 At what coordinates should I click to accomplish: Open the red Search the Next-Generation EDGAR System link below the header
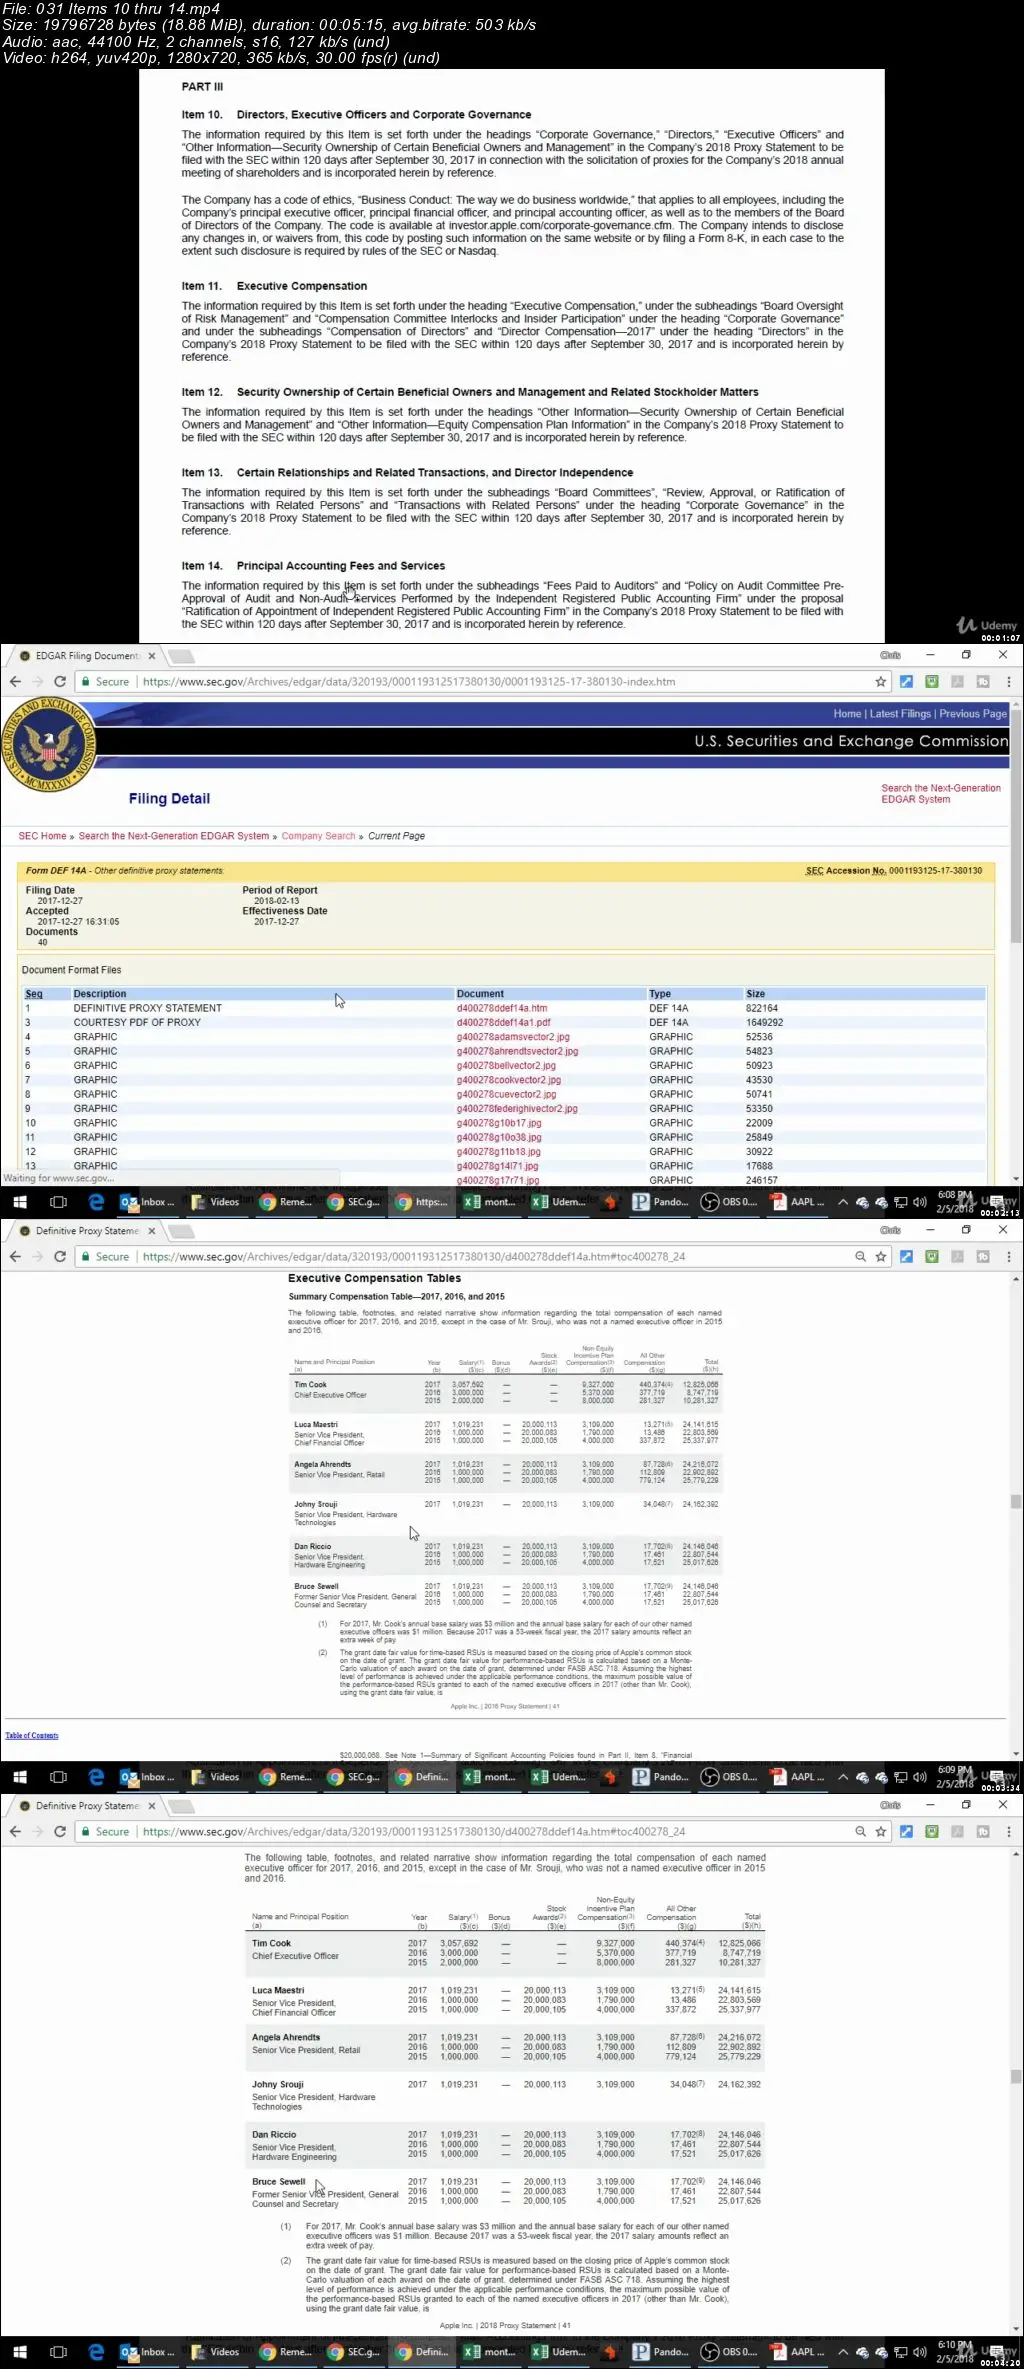click(x=940, y=793)
